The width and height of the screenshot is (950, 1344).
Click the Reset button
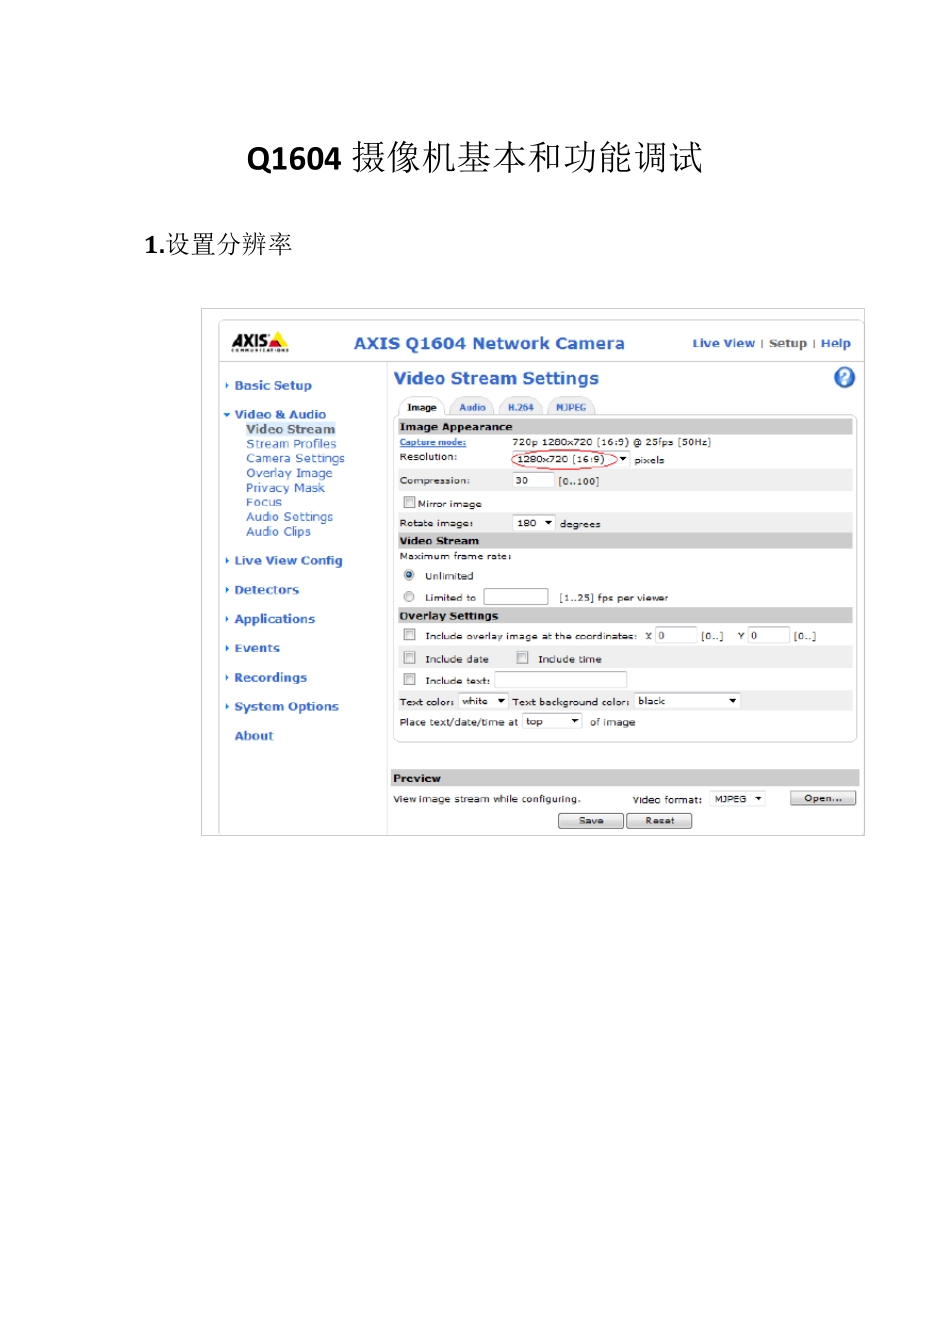click(659, 820)
